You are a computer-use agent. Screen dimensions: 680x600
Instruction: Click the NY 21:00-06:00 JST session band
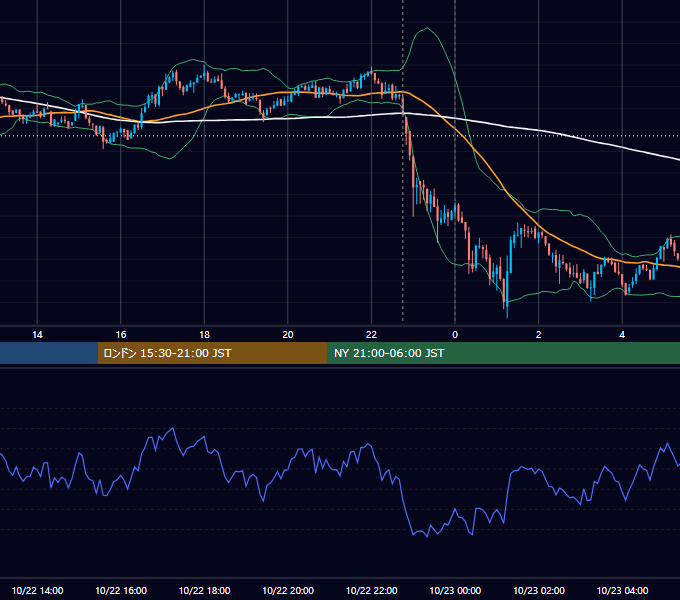pos(503,353)
